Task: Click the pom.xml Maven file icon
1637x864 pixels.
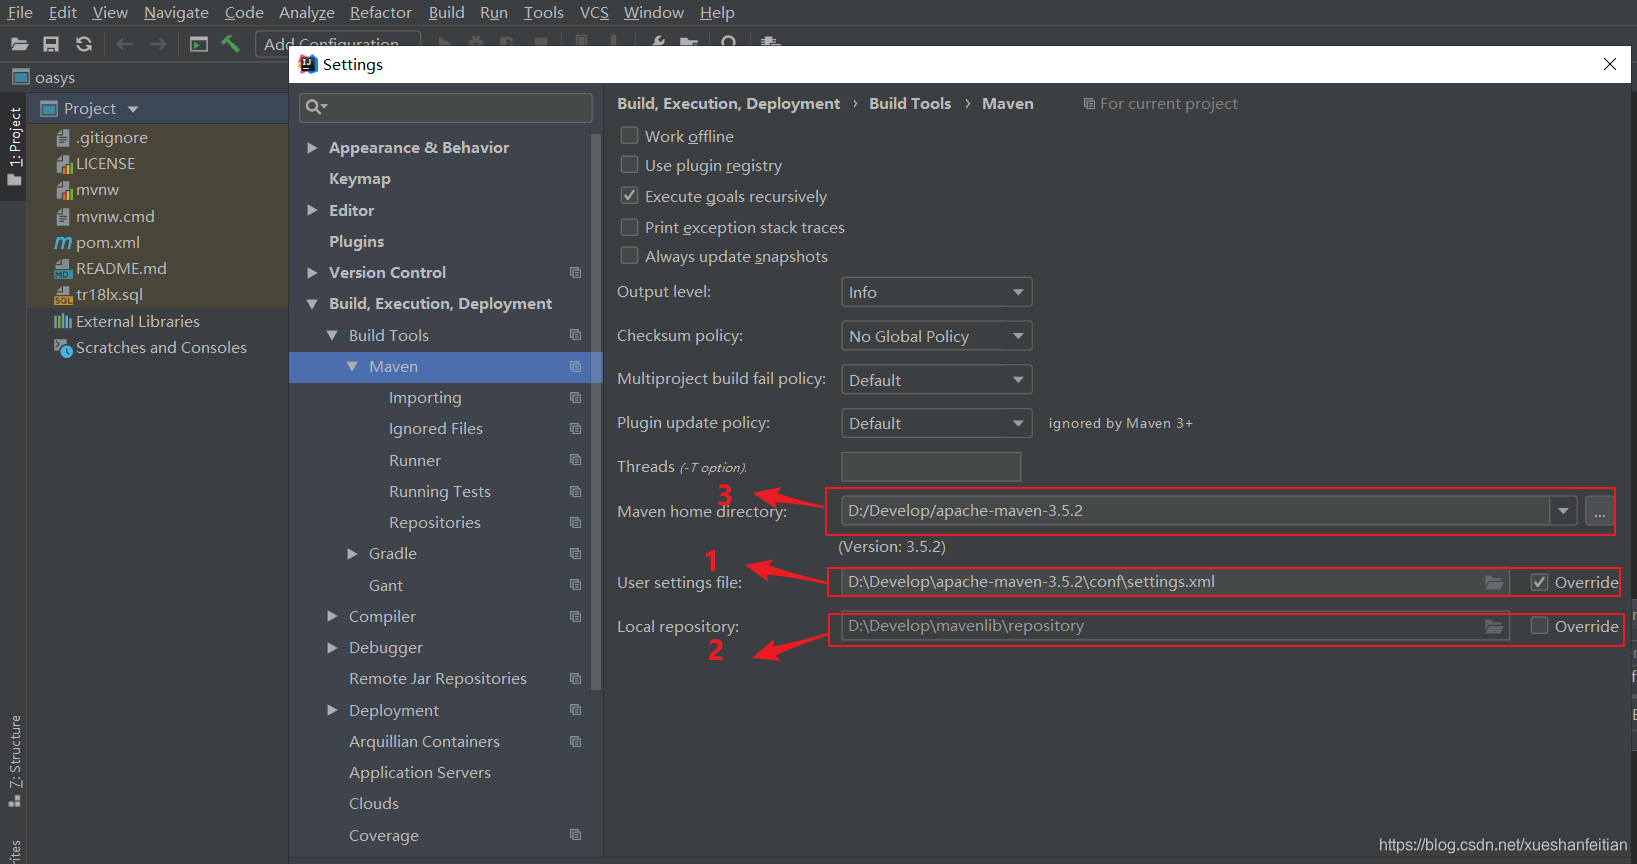Action: [x=62, y=243]
